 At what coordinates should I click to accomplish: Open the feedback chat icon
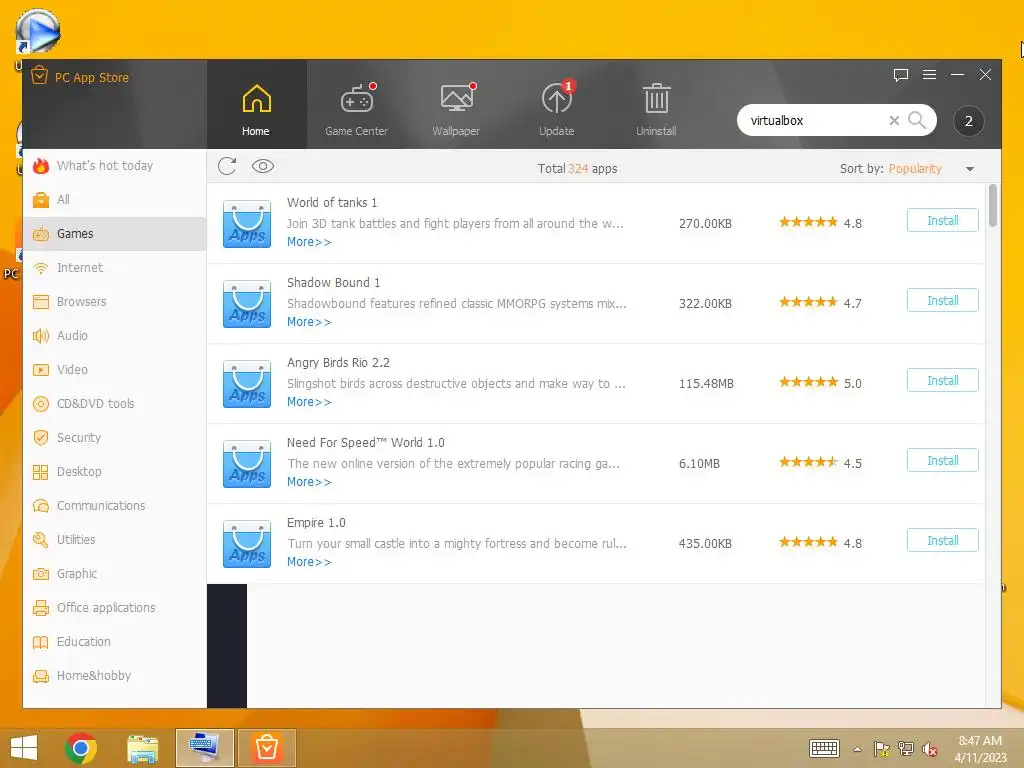(901, 75)
